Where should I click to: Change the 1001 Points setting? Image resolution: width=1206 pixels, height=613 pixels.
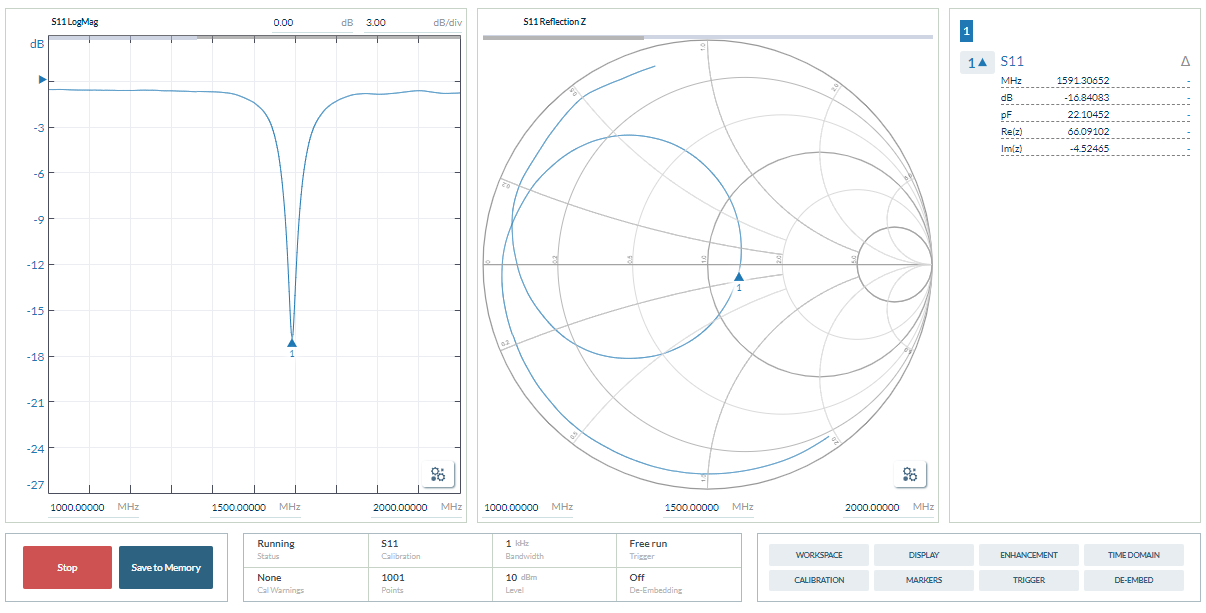click(430, 583)
